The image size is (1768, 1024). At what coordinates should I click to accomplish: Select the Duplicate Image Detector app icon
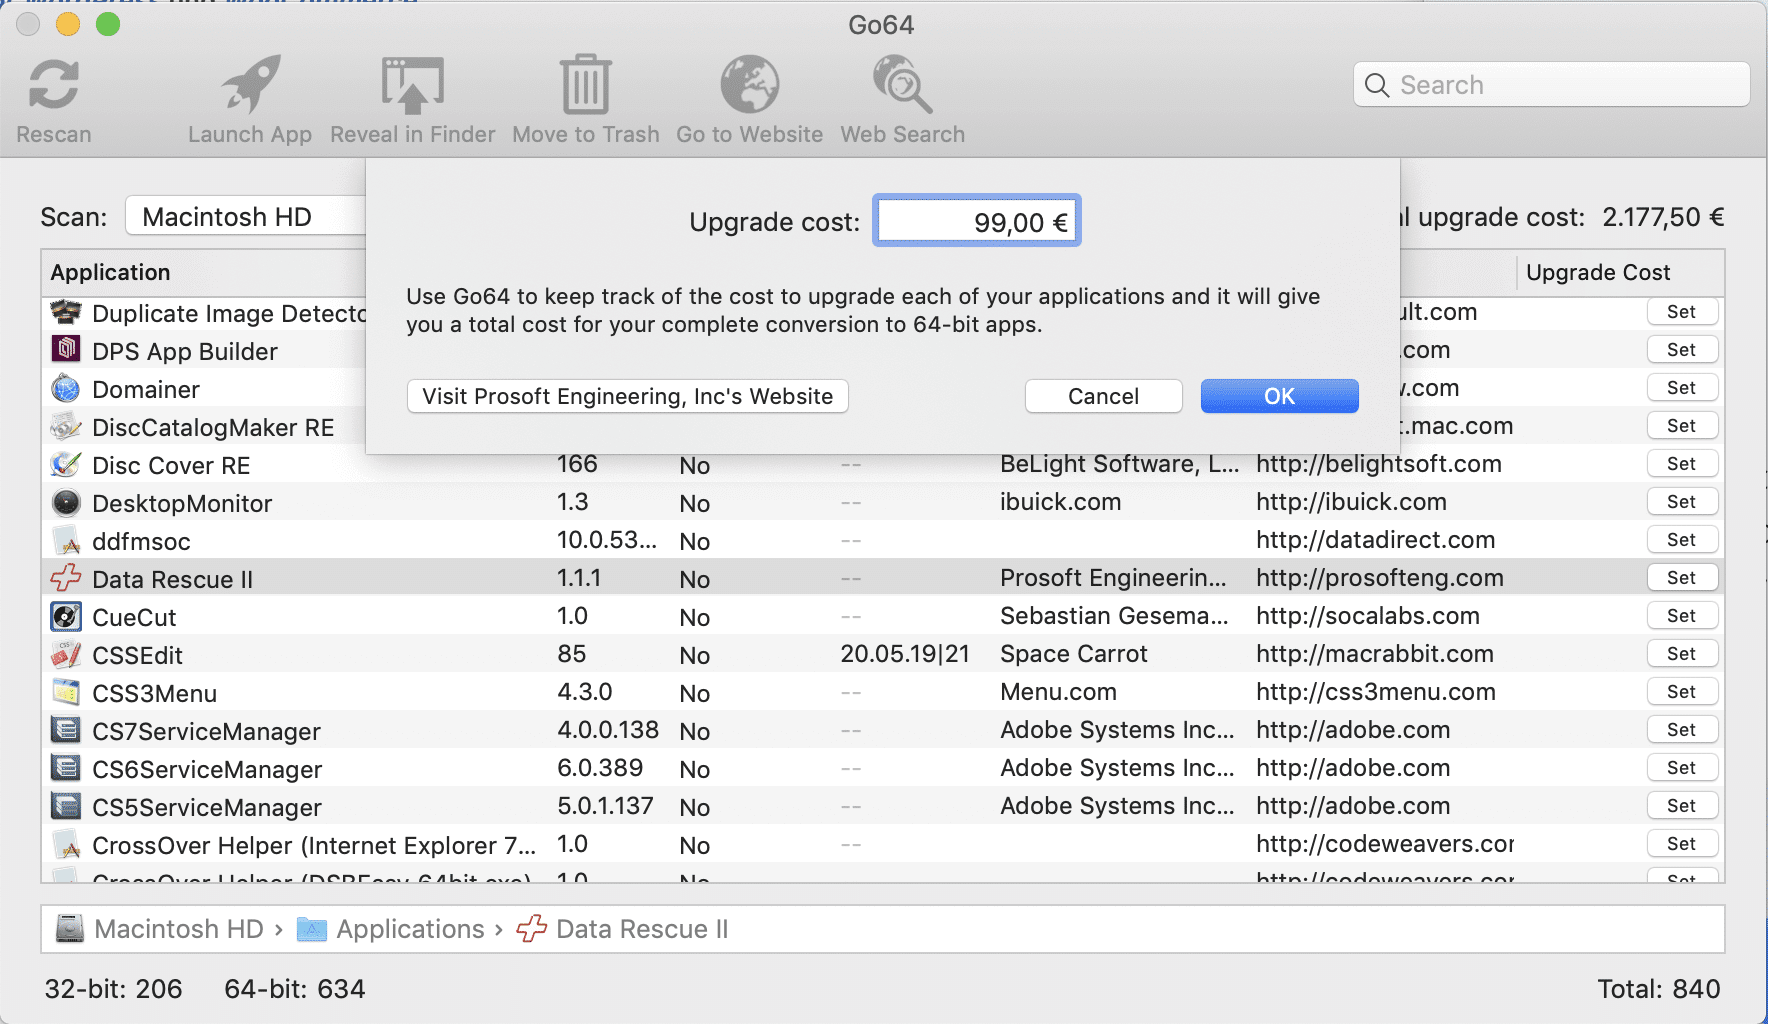pyautogui.click(x=66, y=313)
